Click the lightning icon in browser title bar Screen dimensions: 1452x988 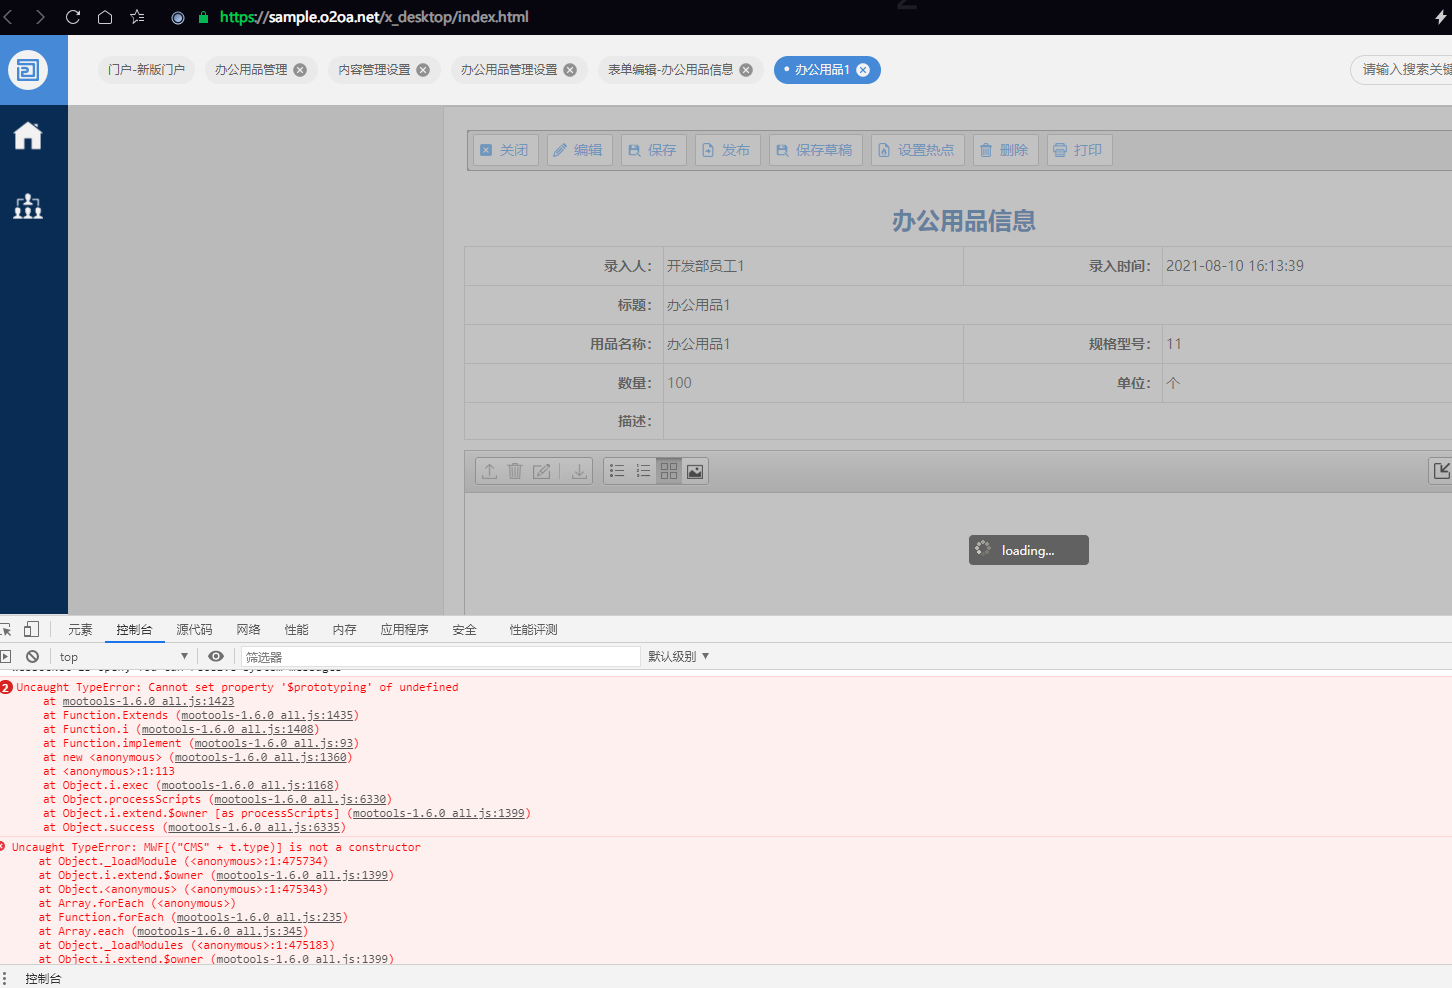point(1441,17)
